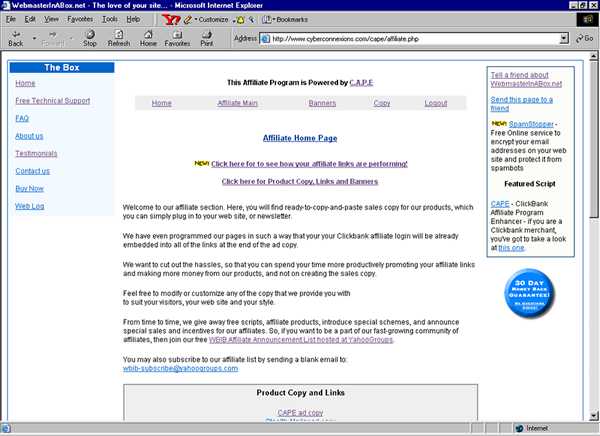Open the Favorites toolbar panel button

[177, 38]
